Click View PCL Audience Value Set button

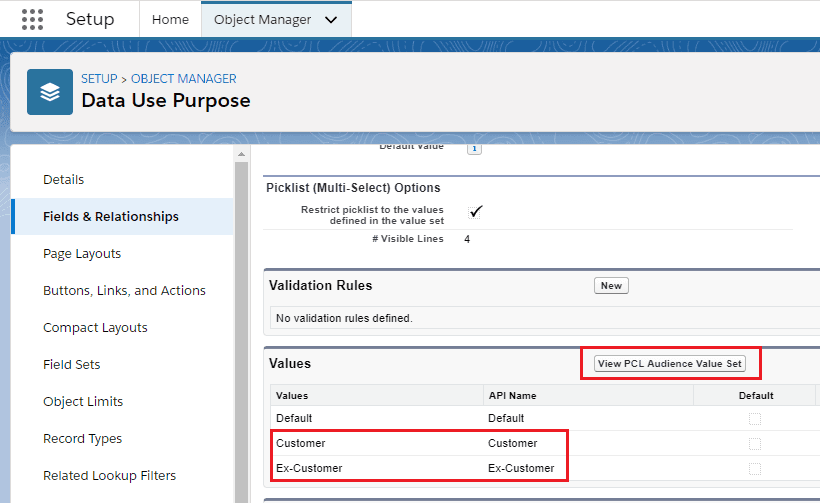coord(670,364)
